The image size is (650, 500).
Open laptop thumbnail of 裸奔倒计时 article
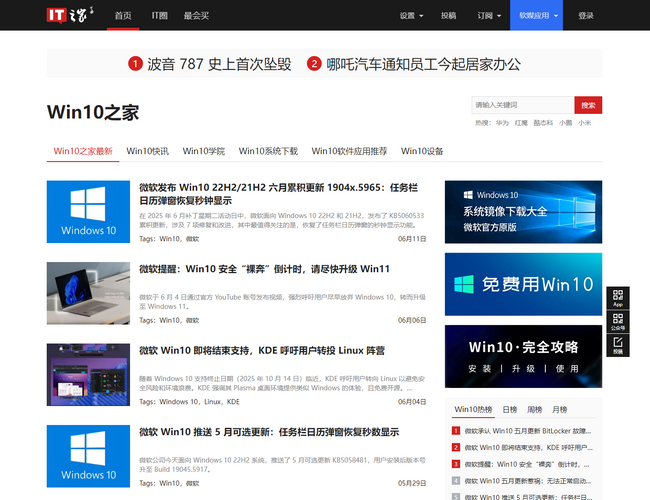[x=88, y=293]
